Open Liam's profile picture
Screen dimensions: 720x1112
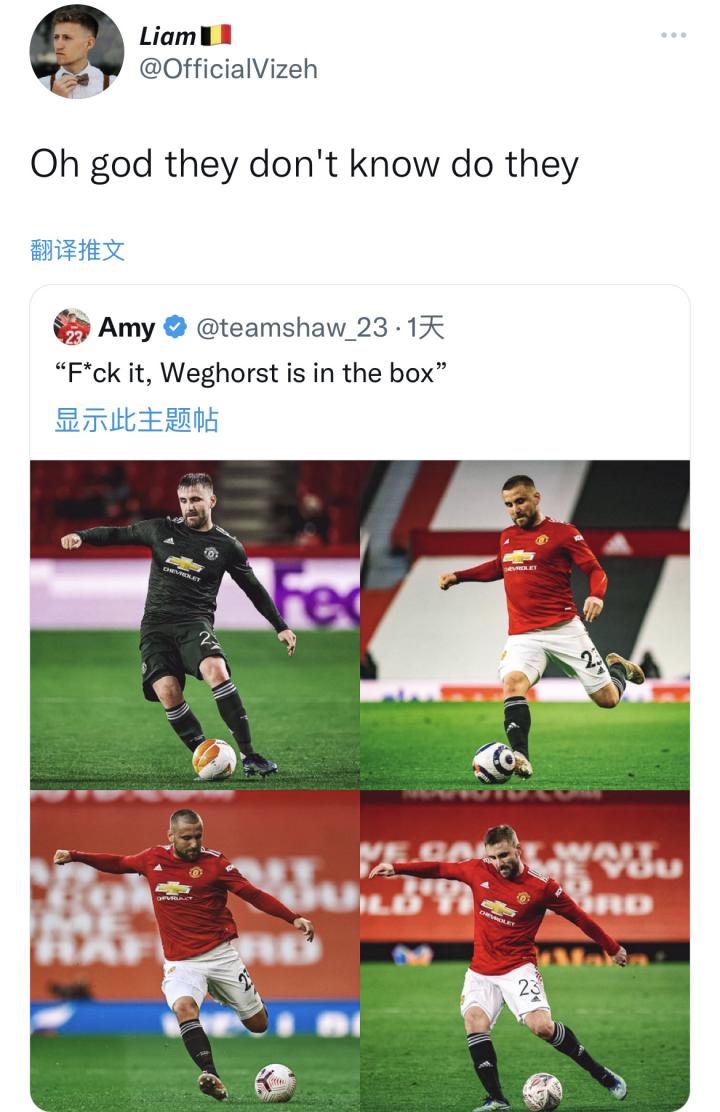77,52
